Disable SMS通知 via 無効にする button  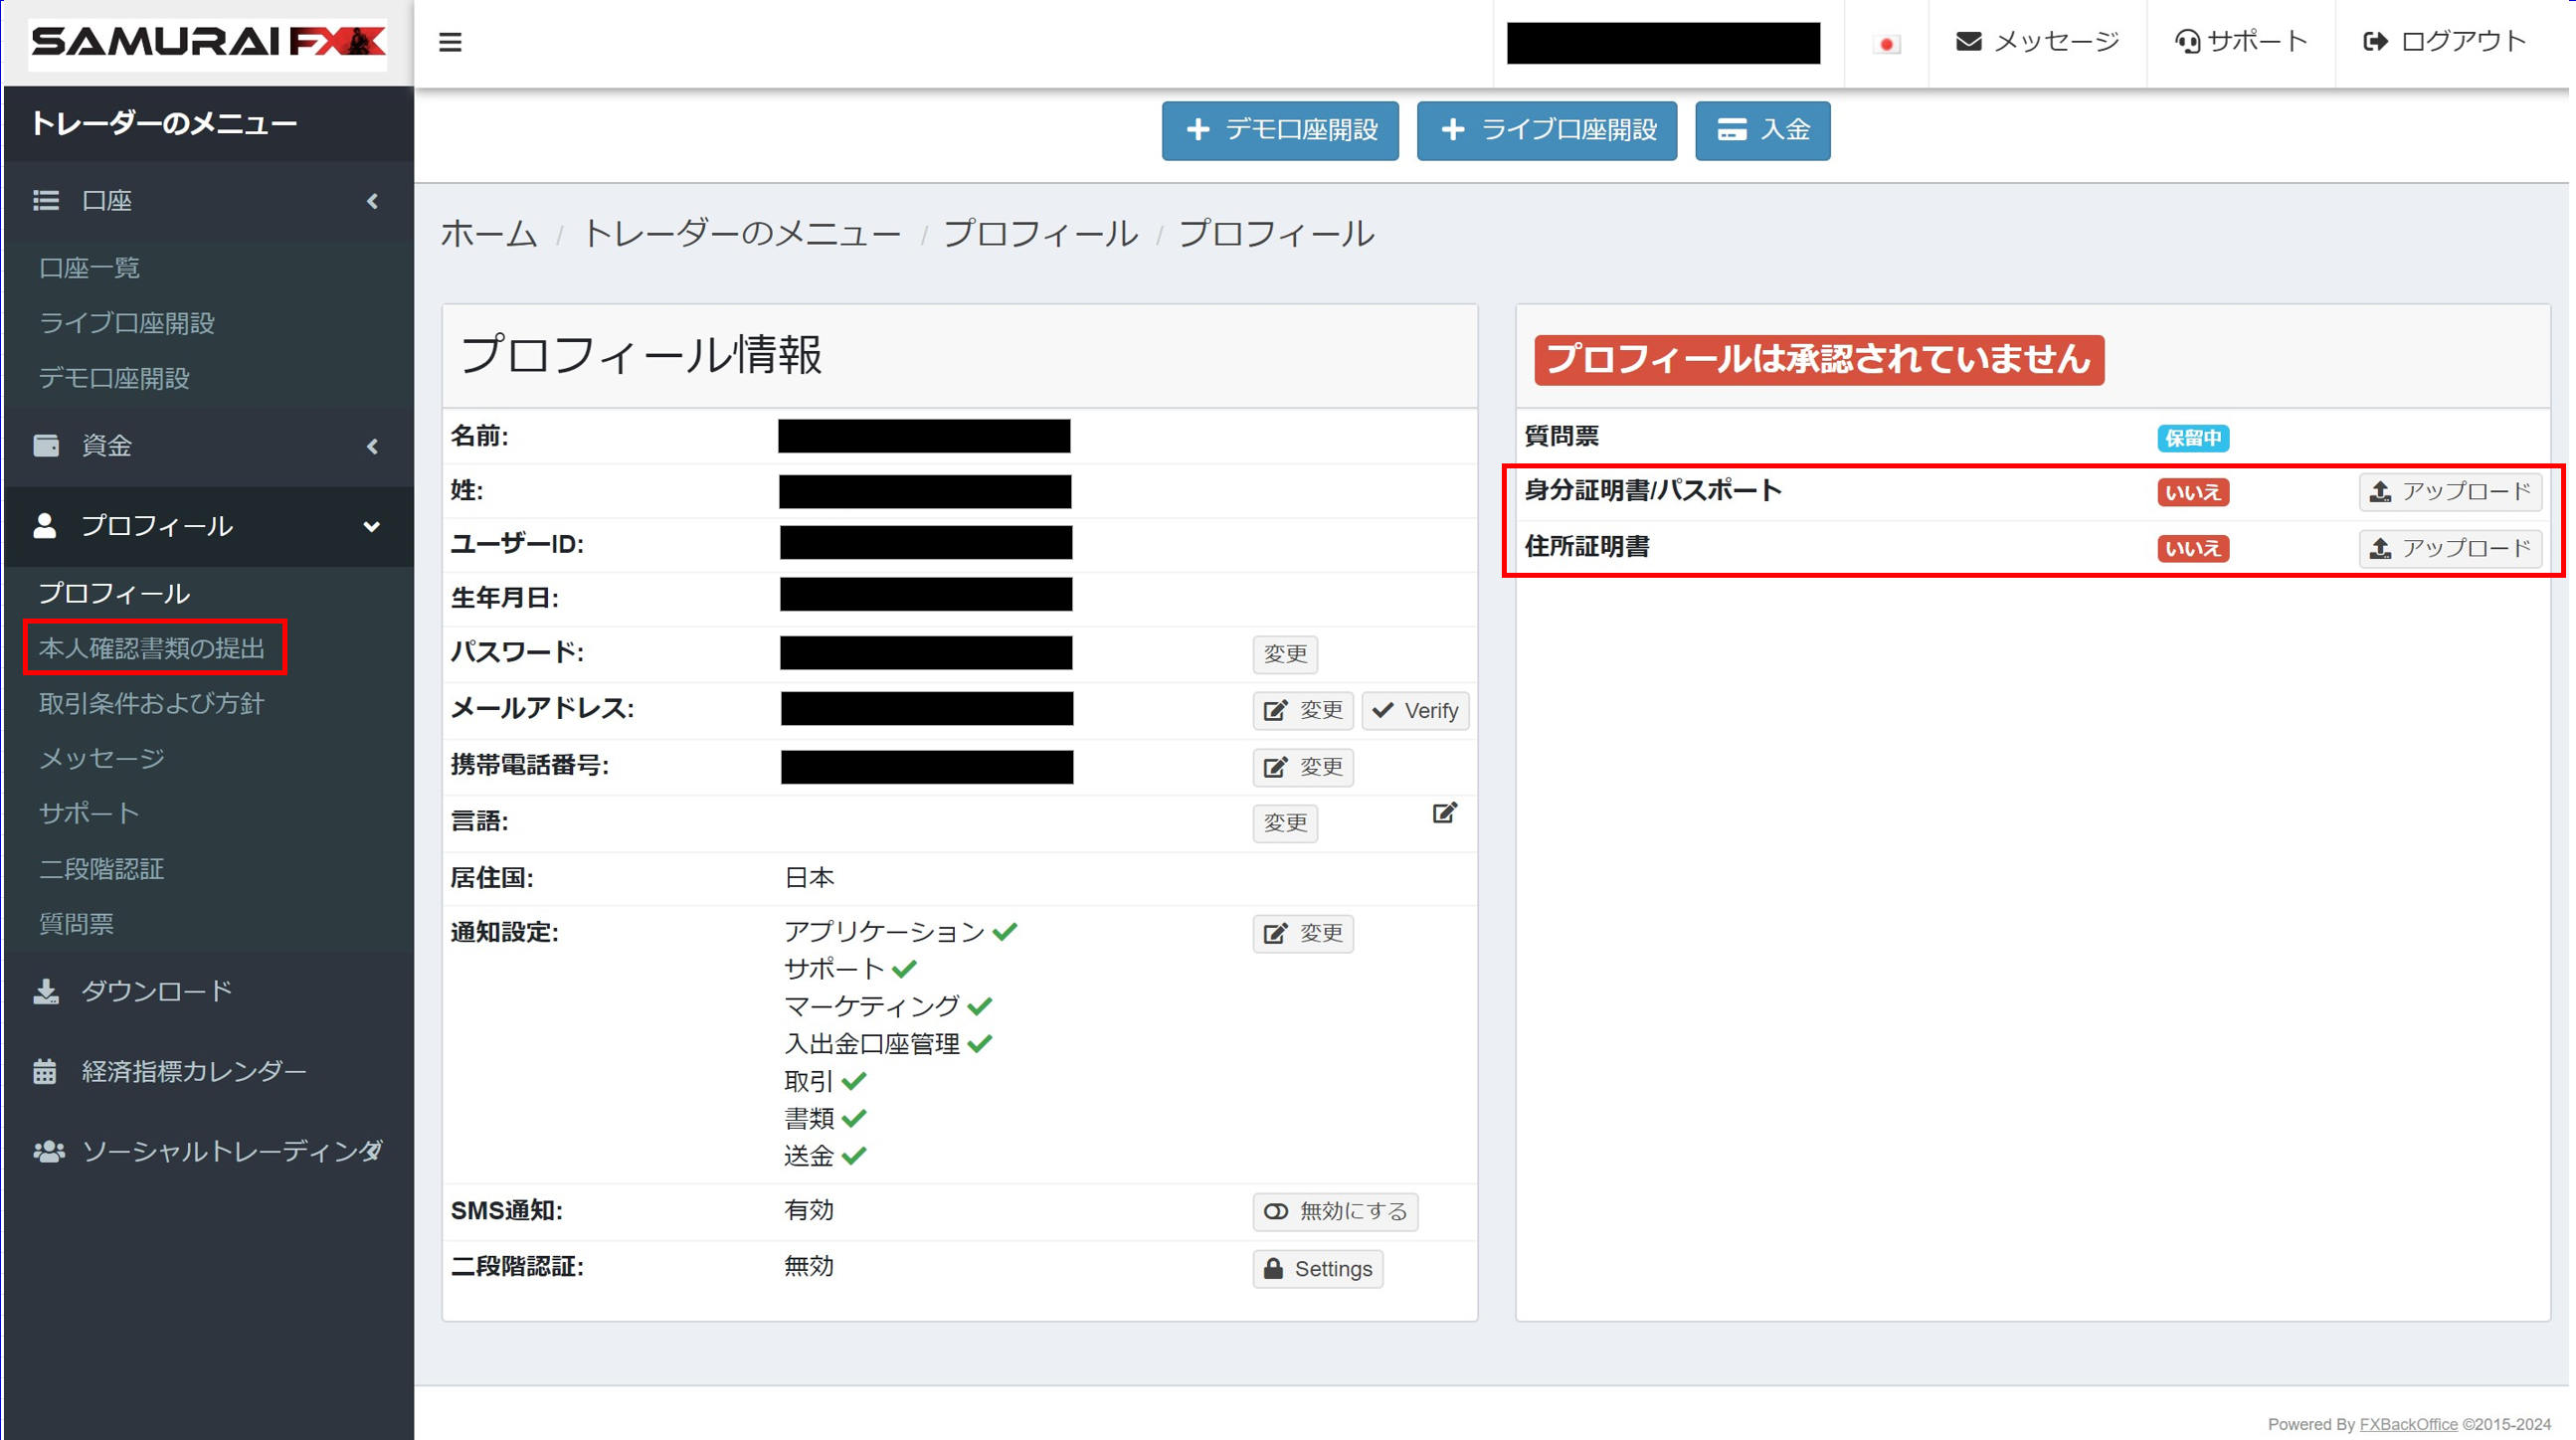pyautogui.click(x=1338, y=1212)
